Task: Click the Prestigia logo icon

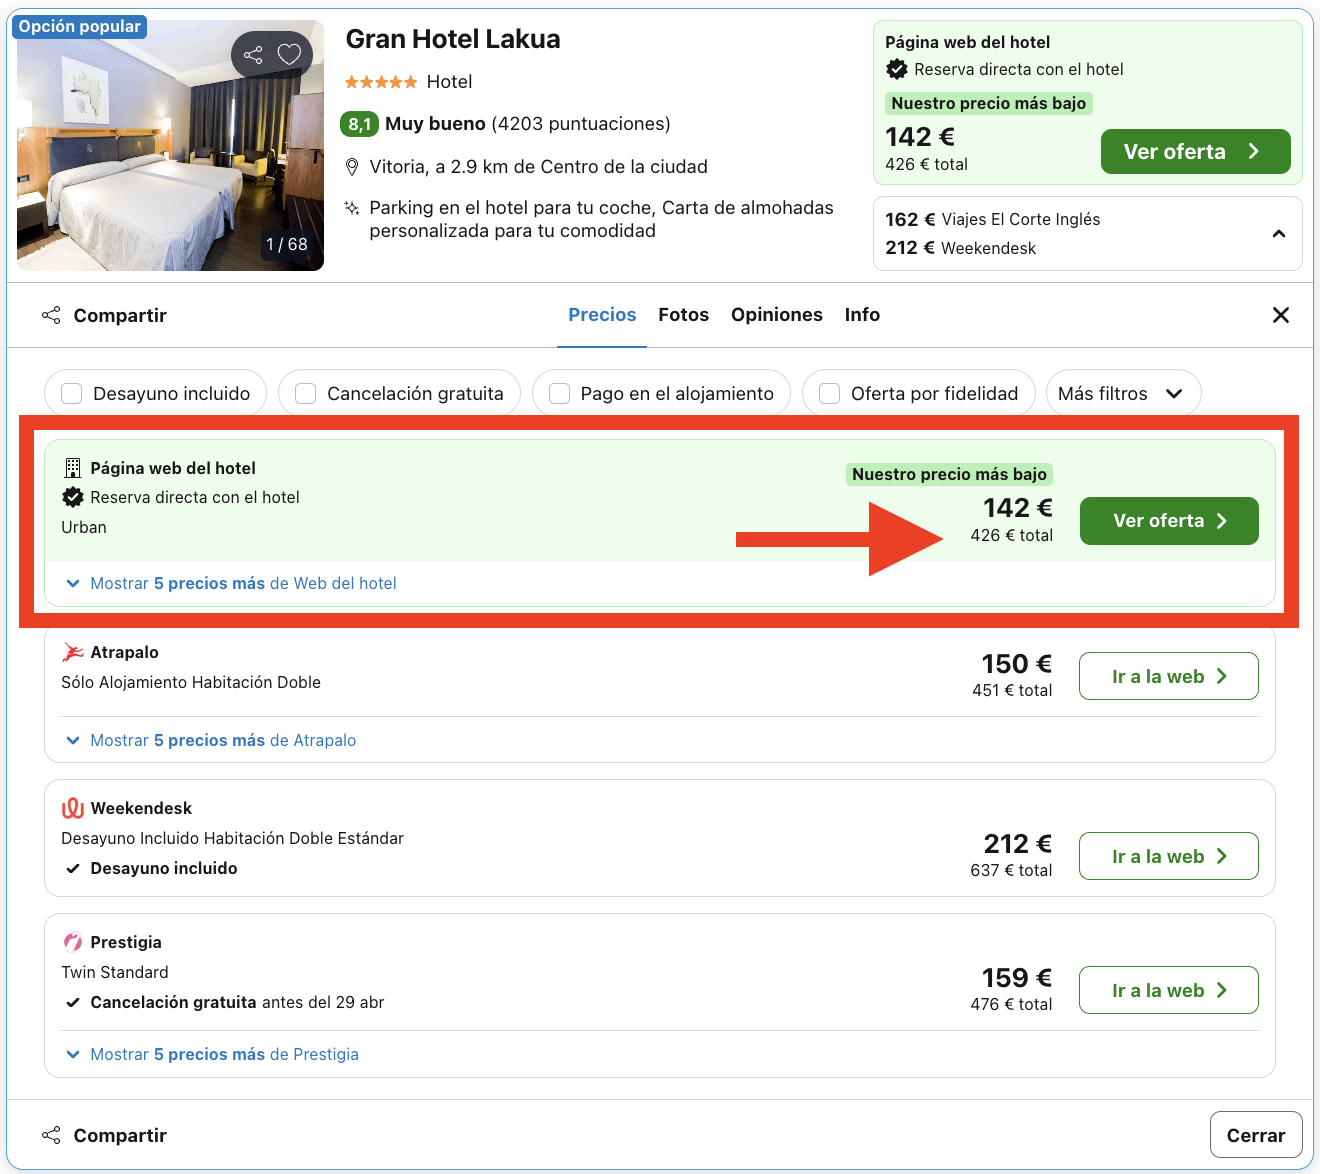Action: coord(73,942)
